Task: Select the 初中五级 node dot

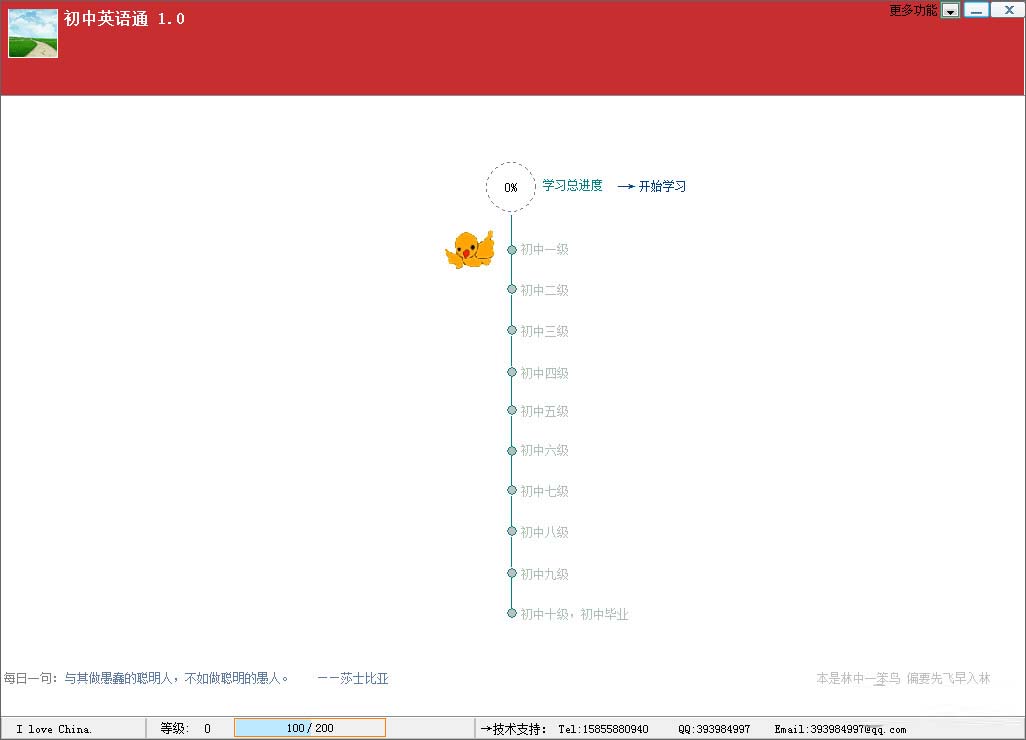Action: [x=512, y=410]
